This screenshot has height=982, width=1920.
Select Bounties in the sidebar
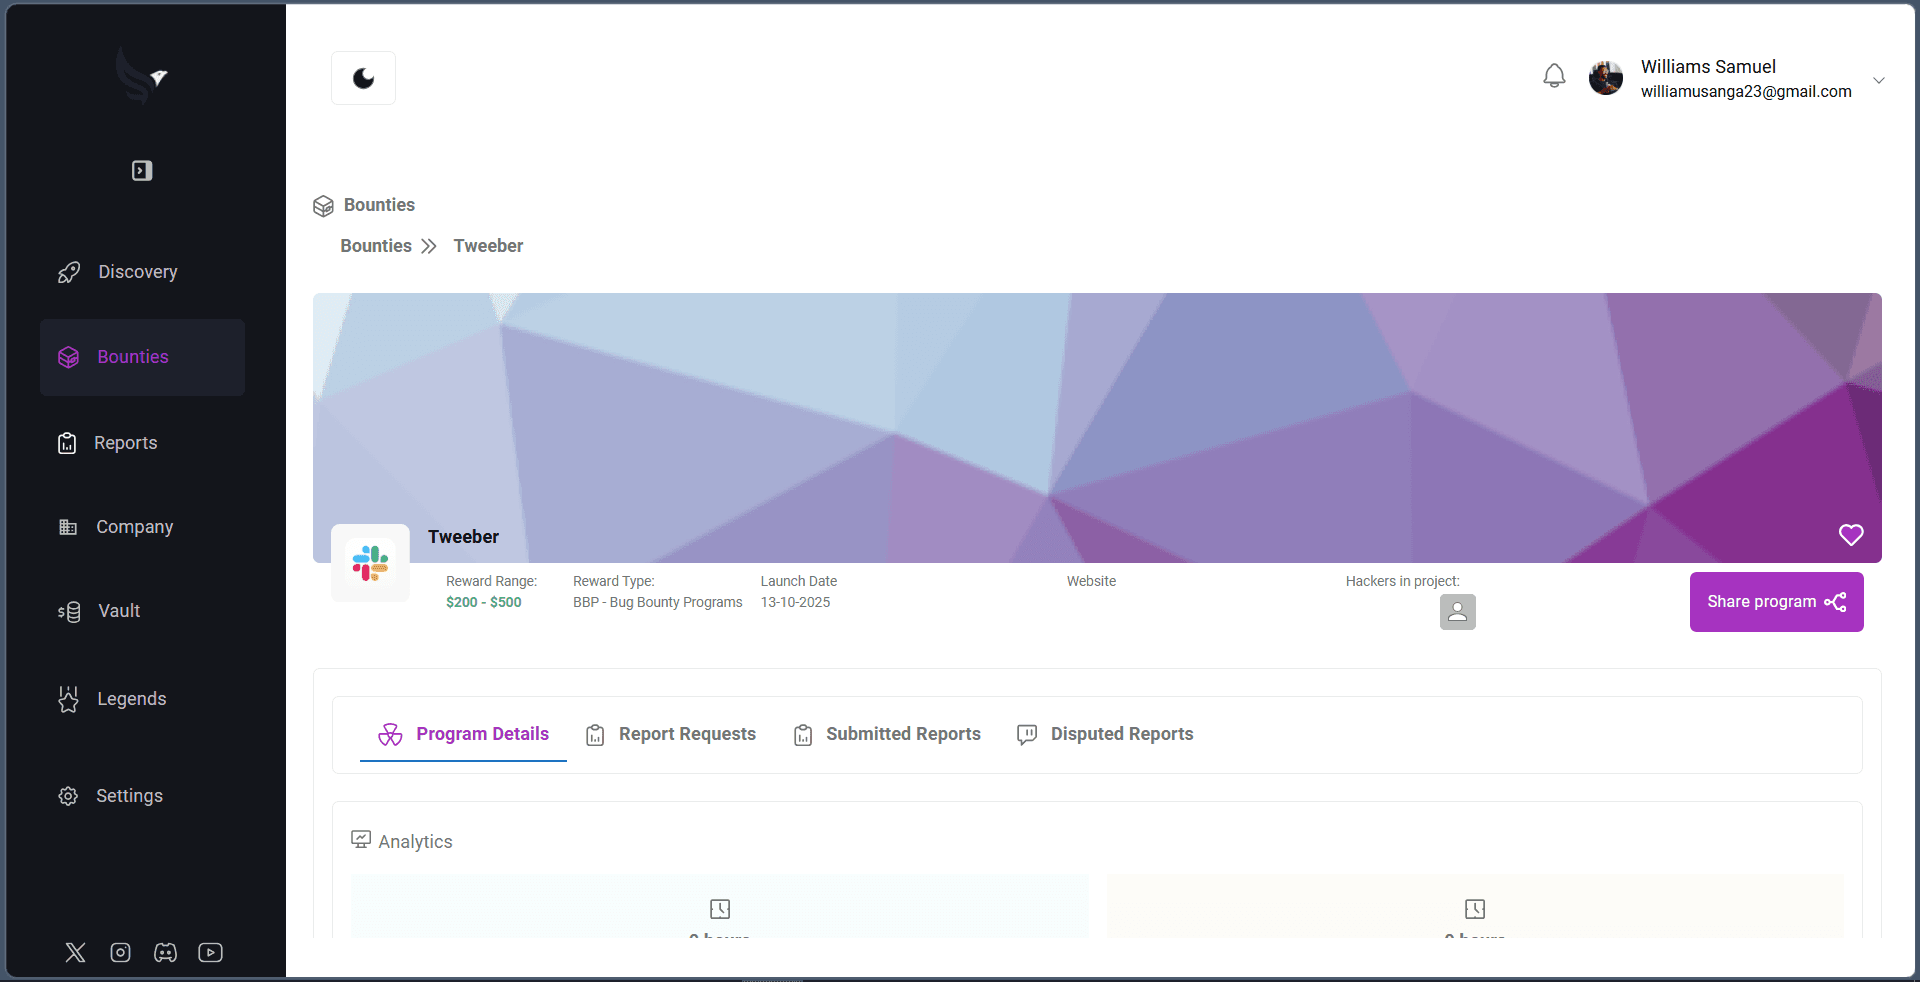[142, 357]
